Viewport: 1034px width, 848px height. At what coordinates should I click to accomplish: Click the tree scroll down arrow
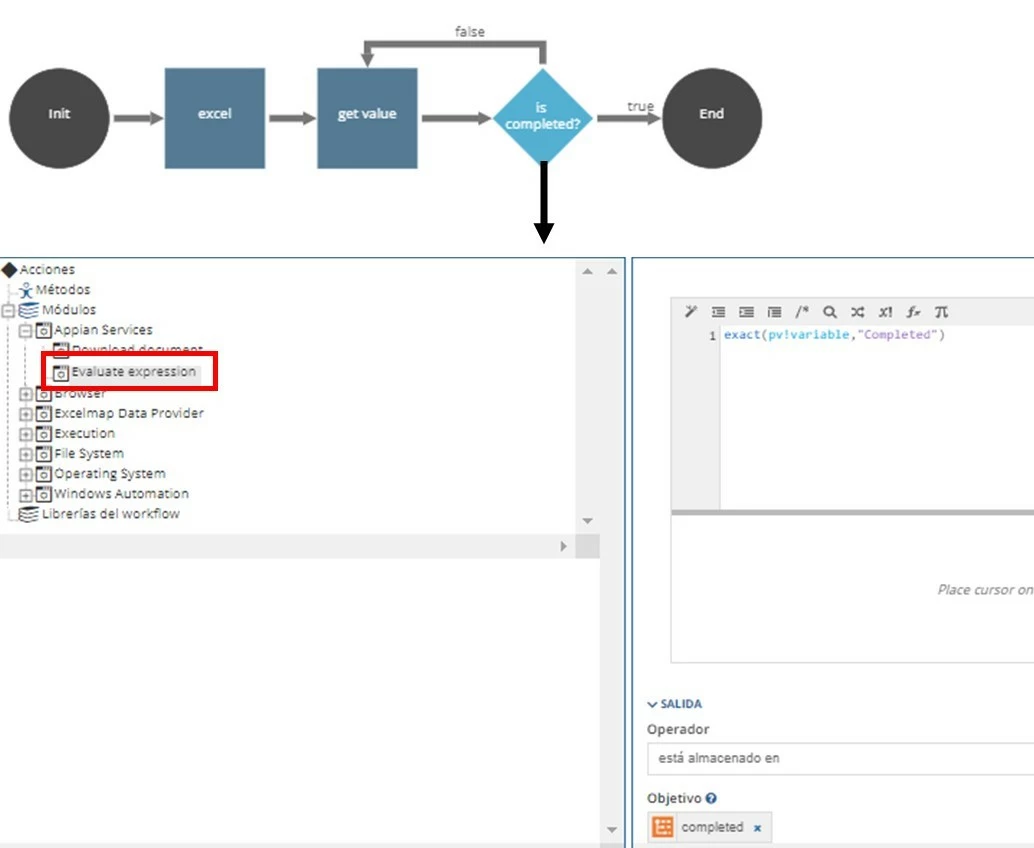pyautogui.click(x=588, y=521)
